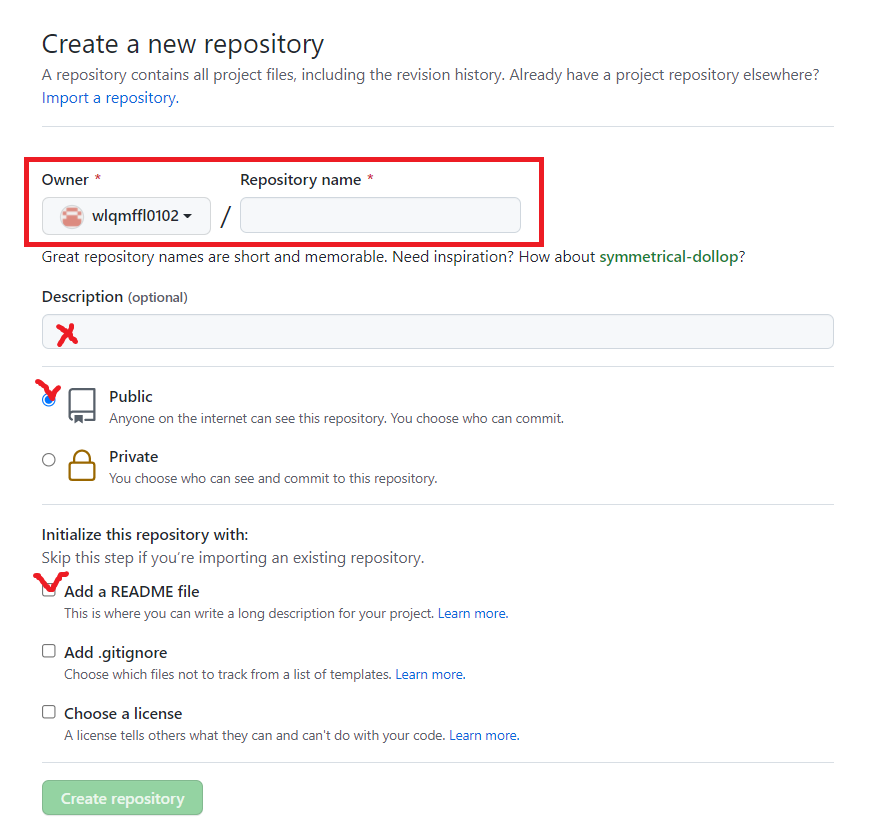
Task: Check the Add .gitignore option
Action: [49, 651]
